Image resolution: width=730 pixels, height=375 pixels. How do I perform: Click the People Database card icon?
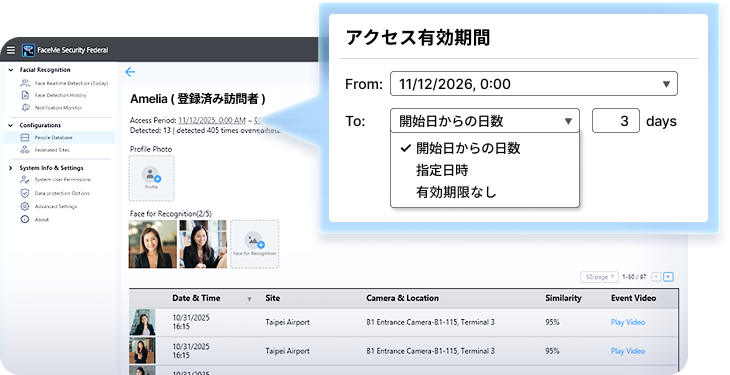tap(25, 137)
